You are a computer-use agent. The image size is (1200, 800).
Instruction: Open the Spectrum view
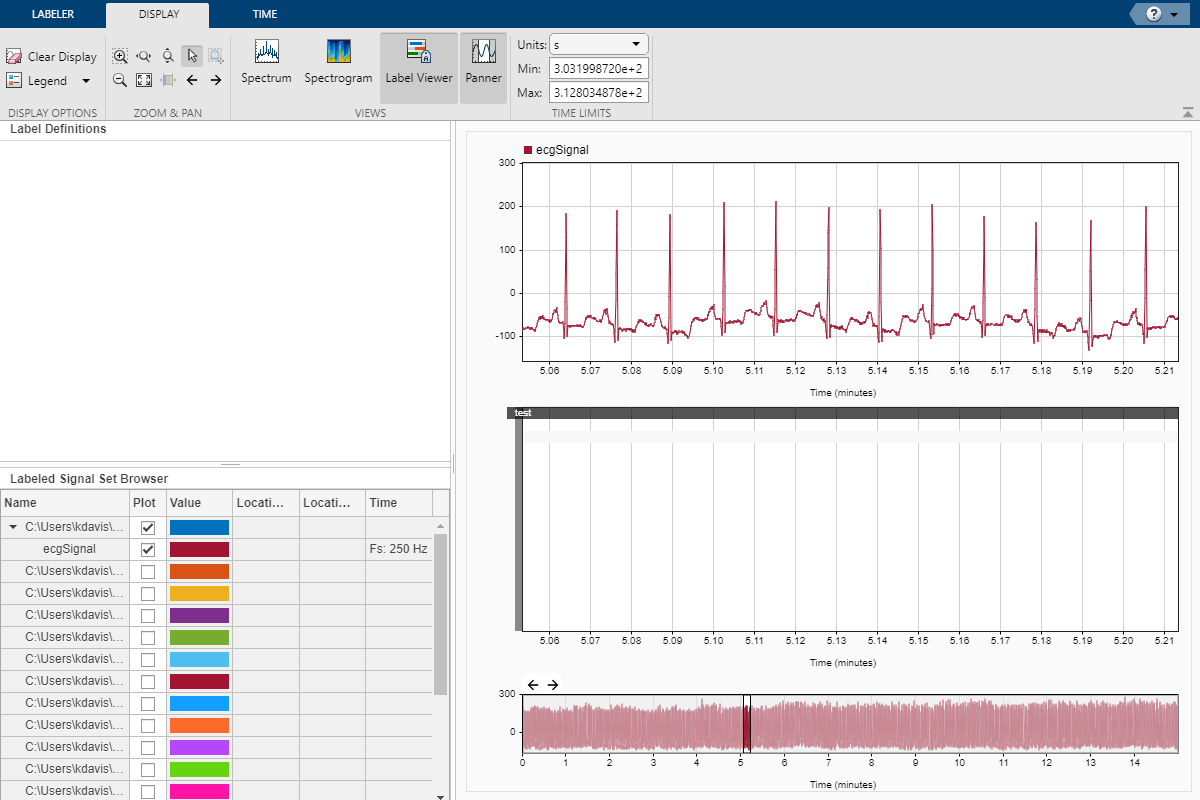266,61
